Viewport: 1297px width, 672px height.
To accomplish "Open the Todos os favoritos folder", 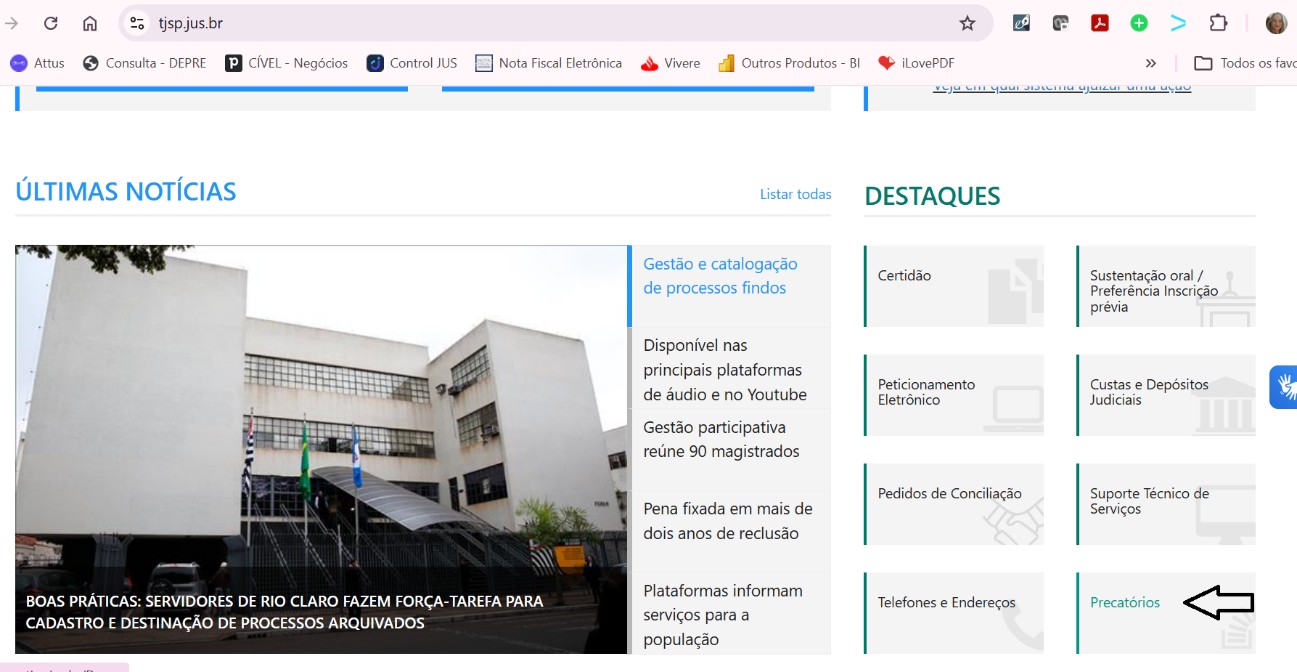I will point(1245,63).
